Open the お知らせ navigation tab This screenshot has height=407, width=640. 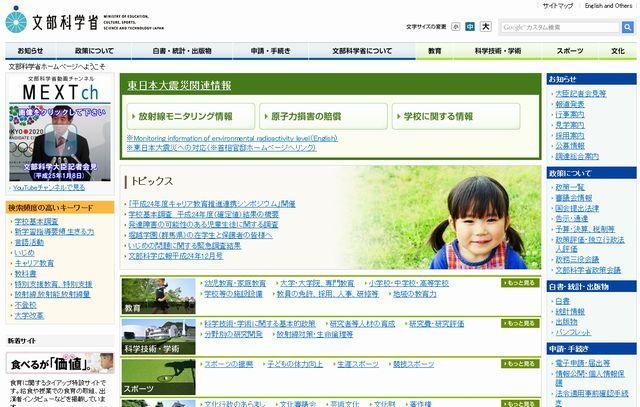(30, 51)
